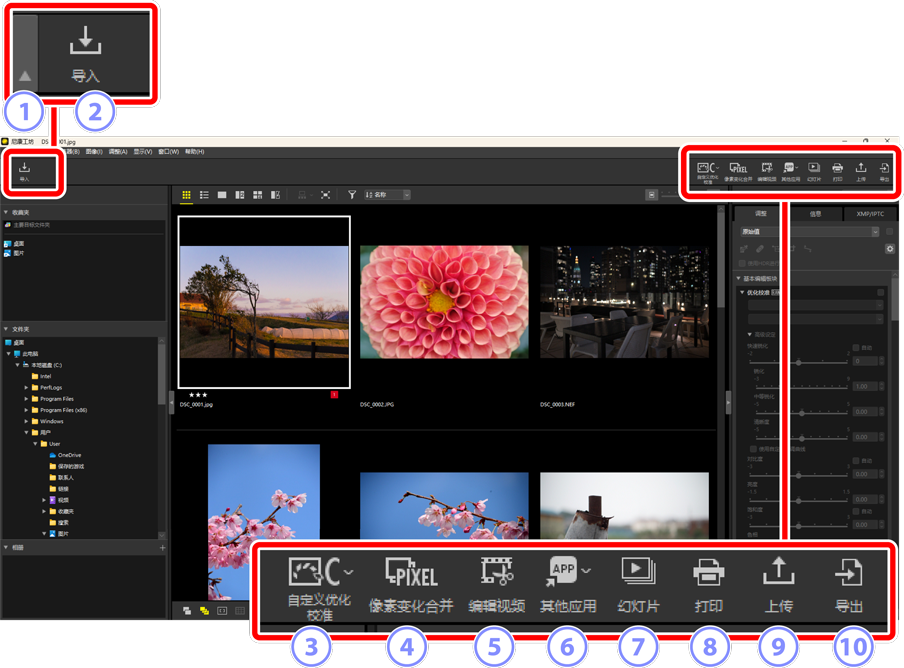This screenshot has width=904, height=668.
Task: Click 导出 (Export) in the enlarged bottom toolbar
Action: pos(848,583)
